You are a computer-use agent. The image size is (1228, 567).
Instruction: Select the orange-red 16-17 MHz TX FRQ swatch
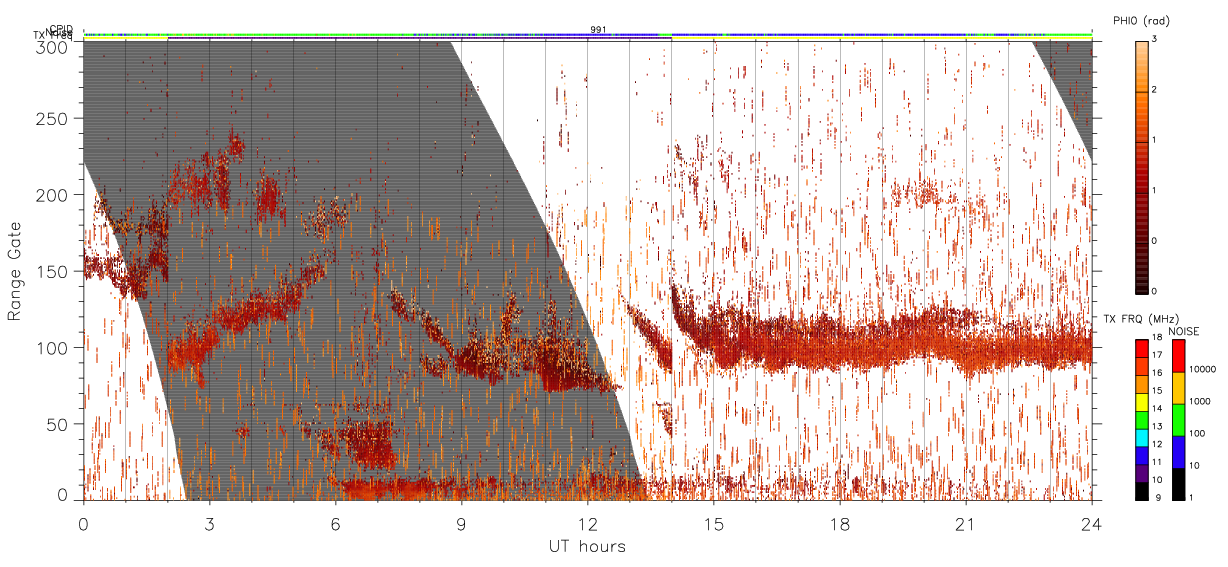[1142, 365]
